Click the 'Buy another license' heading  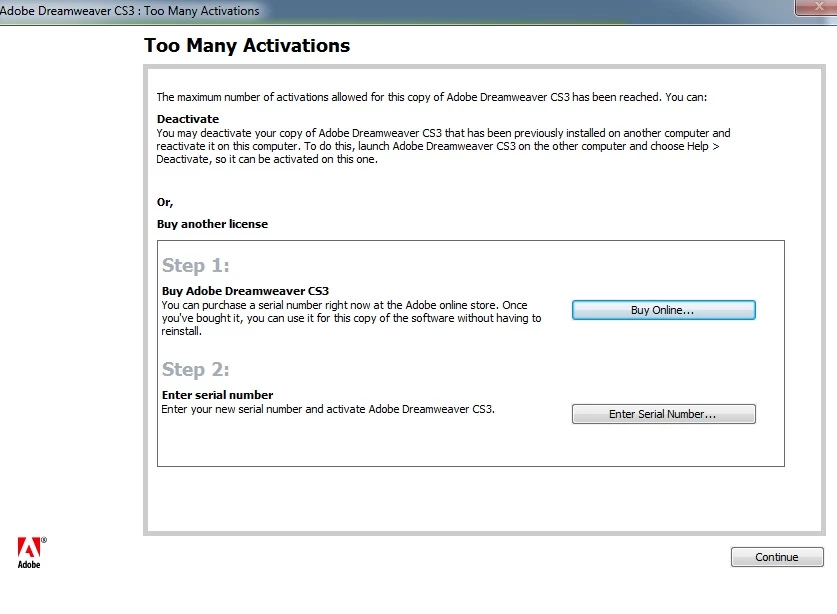coord(212,224)
